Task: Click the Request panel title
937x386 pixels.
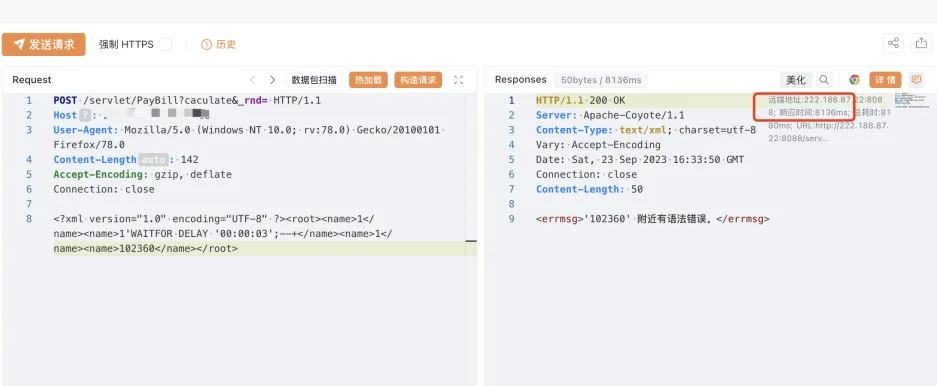Action: [32, 79]
